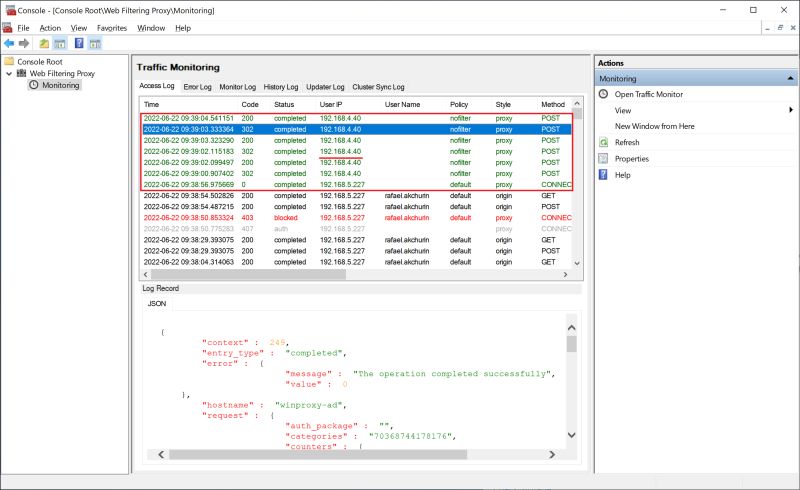Image resolution: width=800 pixels, height=490 pixels.
Task: Click the Up one level folder icon
Action: pos(44,43)
